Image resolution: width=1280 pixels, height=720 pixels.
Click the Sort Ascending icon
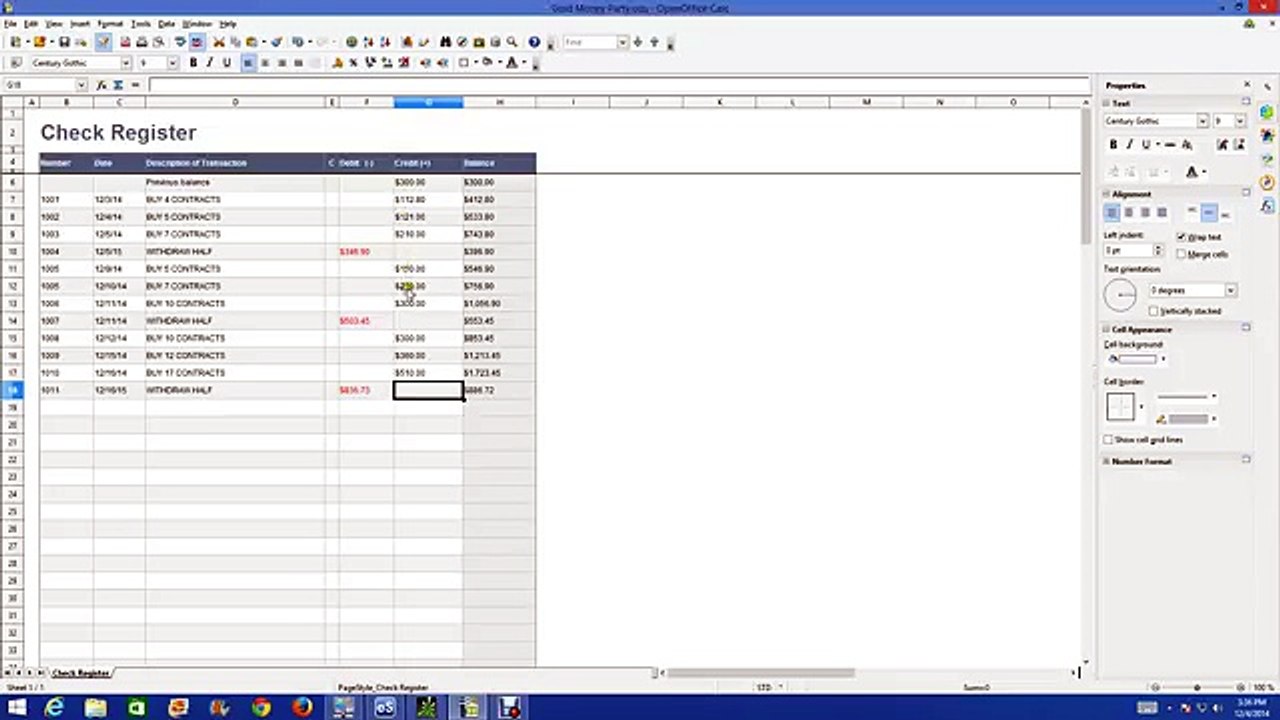[x=368, y=42]
